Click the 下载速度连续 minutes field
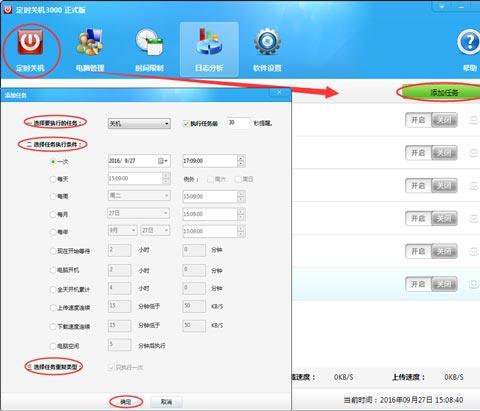 click(x=119, y=326)
